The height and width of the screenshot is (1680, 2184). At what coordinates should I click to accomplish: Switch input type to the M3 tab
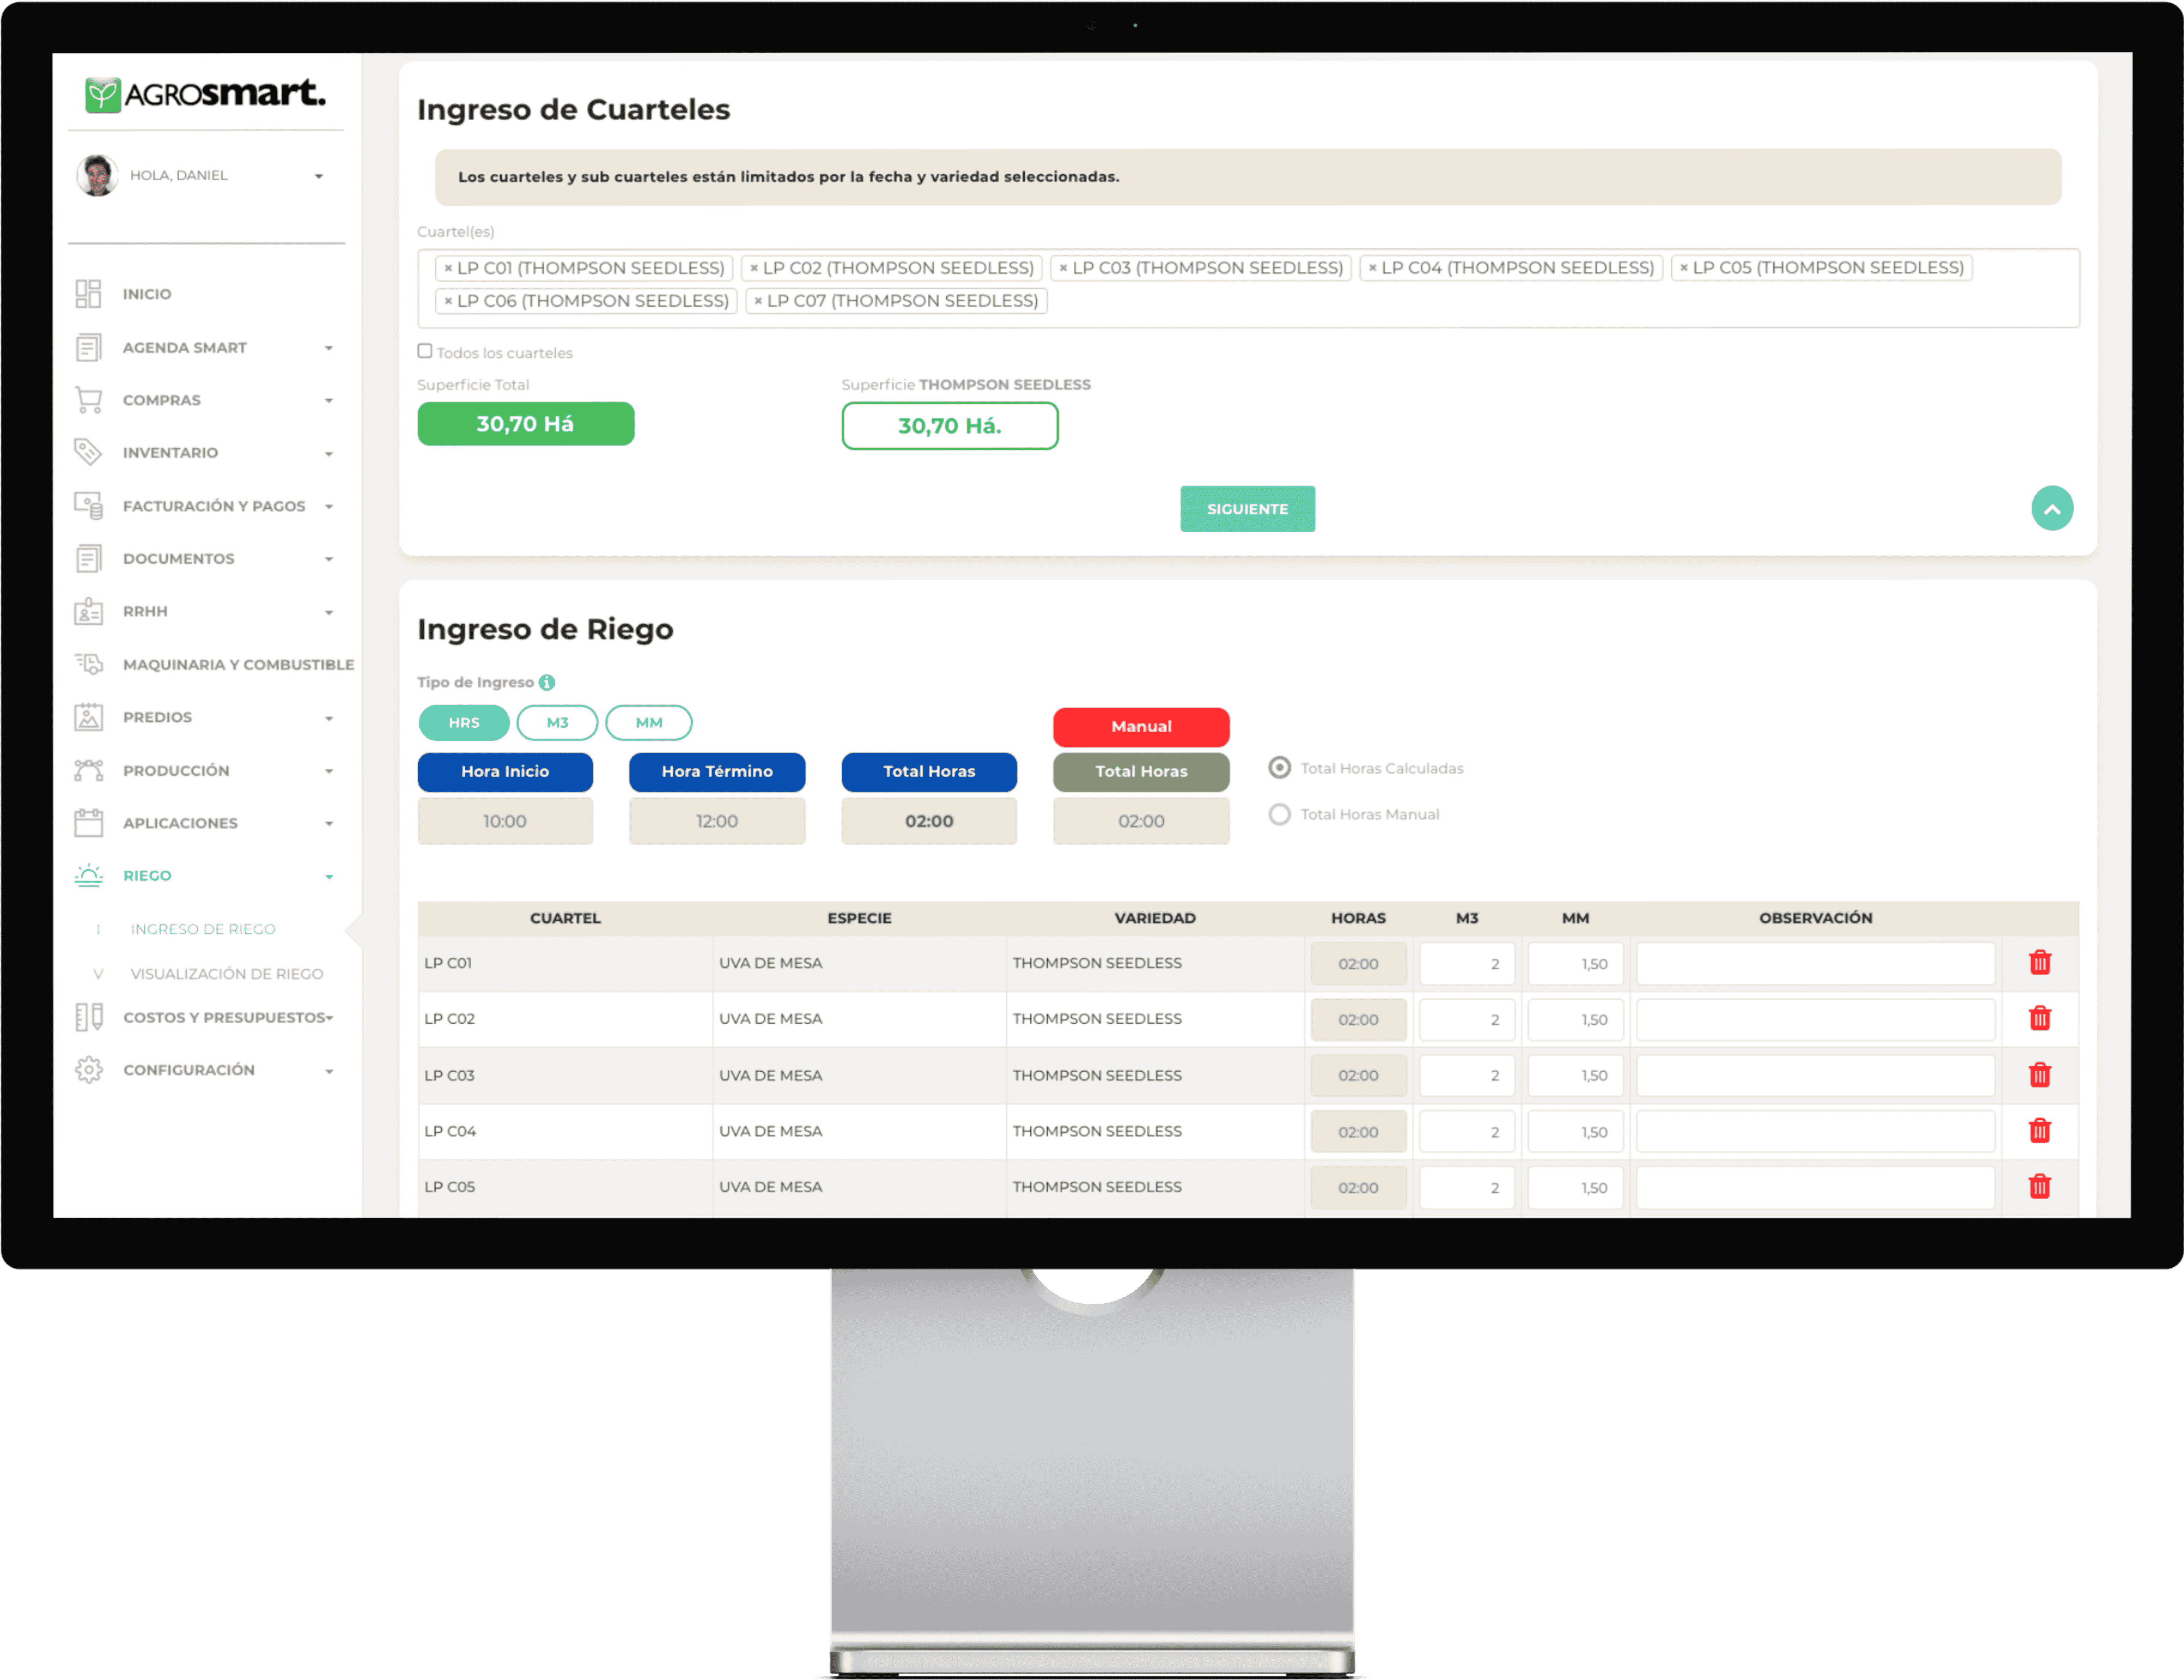[x=557, y=722]
